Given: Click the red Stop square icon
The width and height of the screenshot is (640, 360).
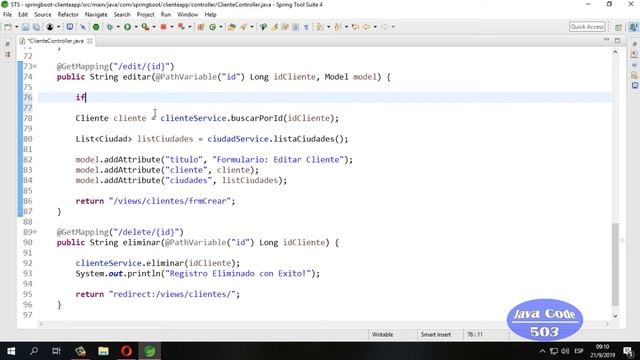Looking at the screenshot, I should click(163, 27).
